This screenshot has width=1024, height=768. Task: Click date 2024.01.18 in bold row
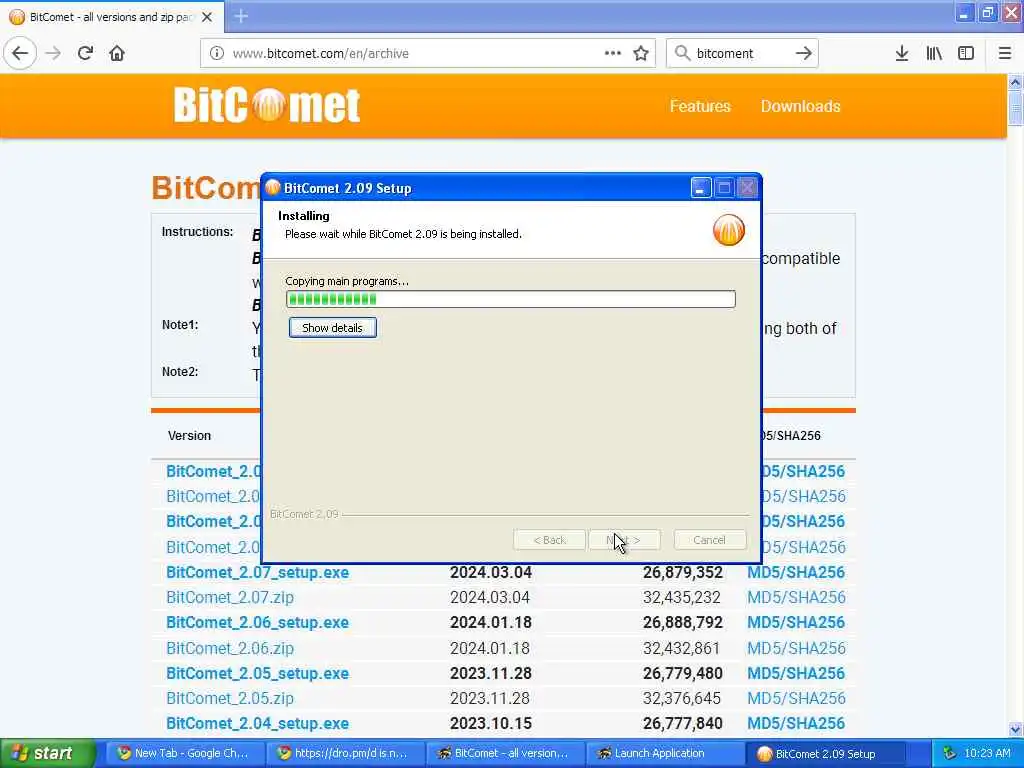pyautogui.click(x=490, y=622)
